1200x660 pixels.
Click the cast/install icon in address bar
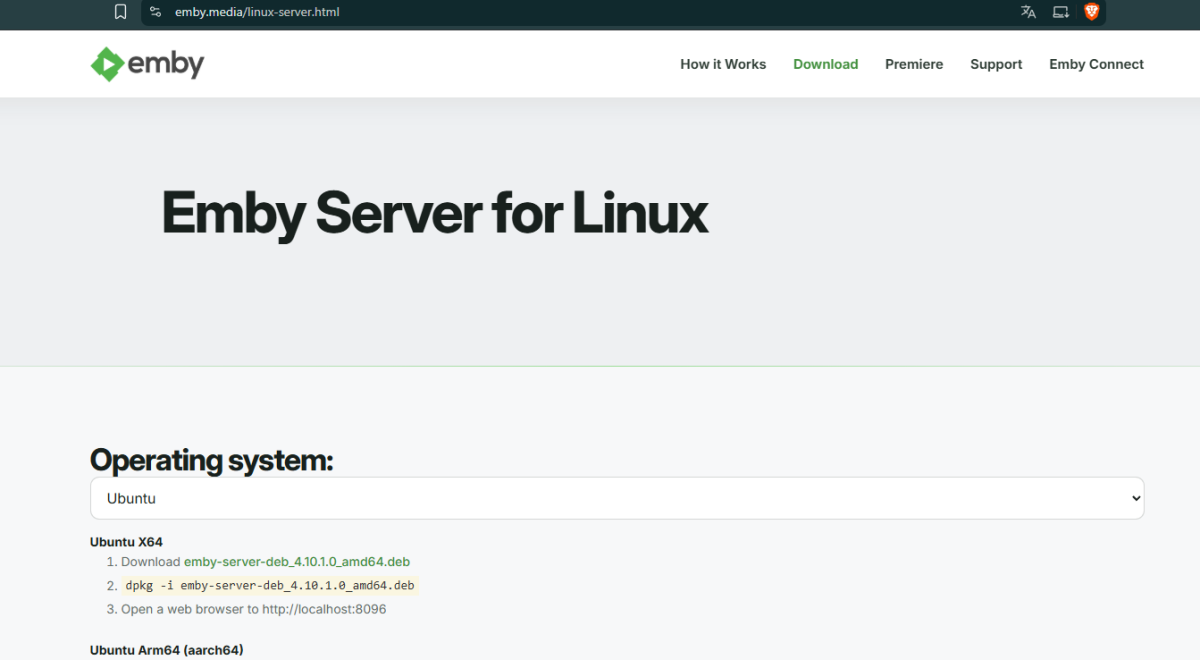[x=1061, y=12]
